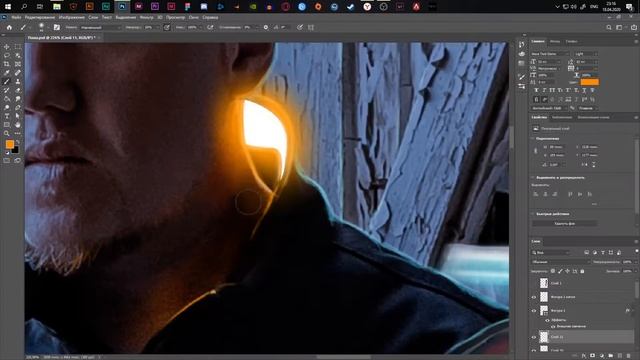
Task: Toggle lock all padlock in Layers
Action: point(582,271)
